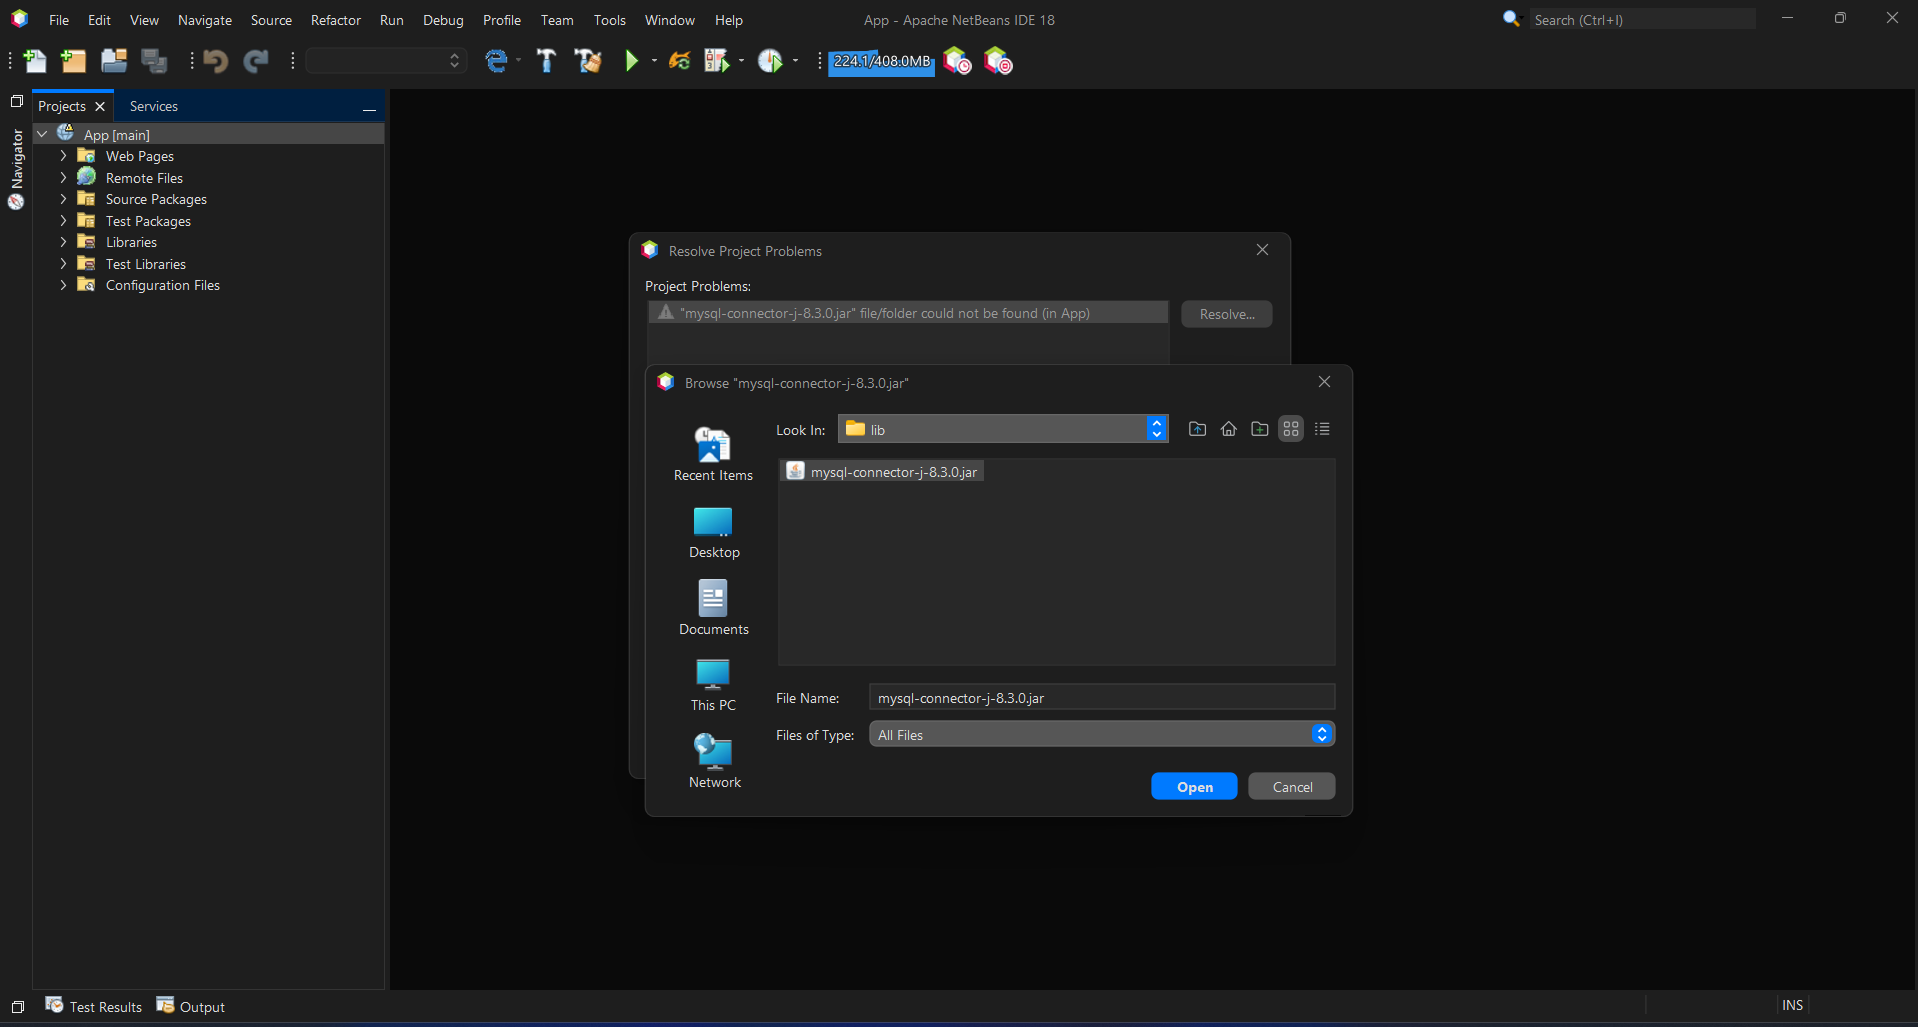Go up one folder level in browse dialog
The height and width of the screenshot is (1027, 1918).
[x=1197, y=429]
